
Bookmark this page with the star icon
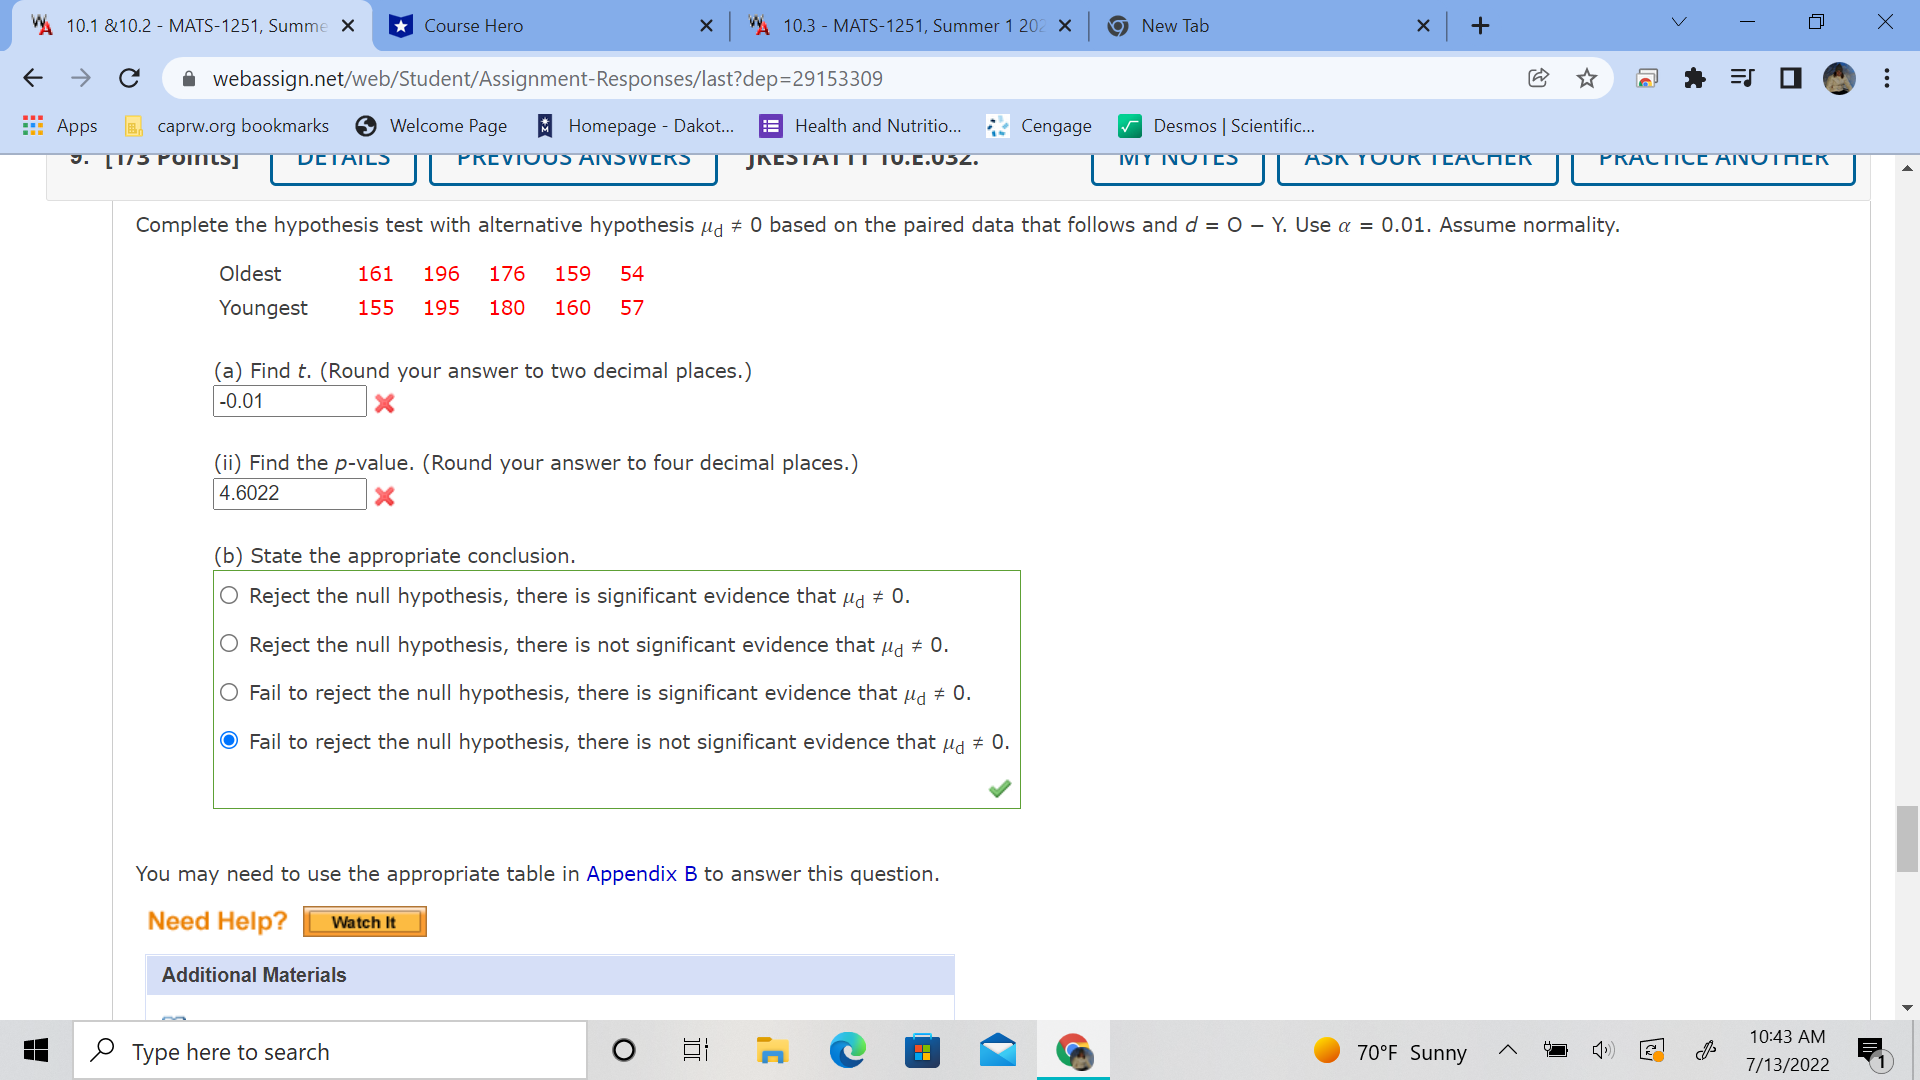pos(1586,78)
